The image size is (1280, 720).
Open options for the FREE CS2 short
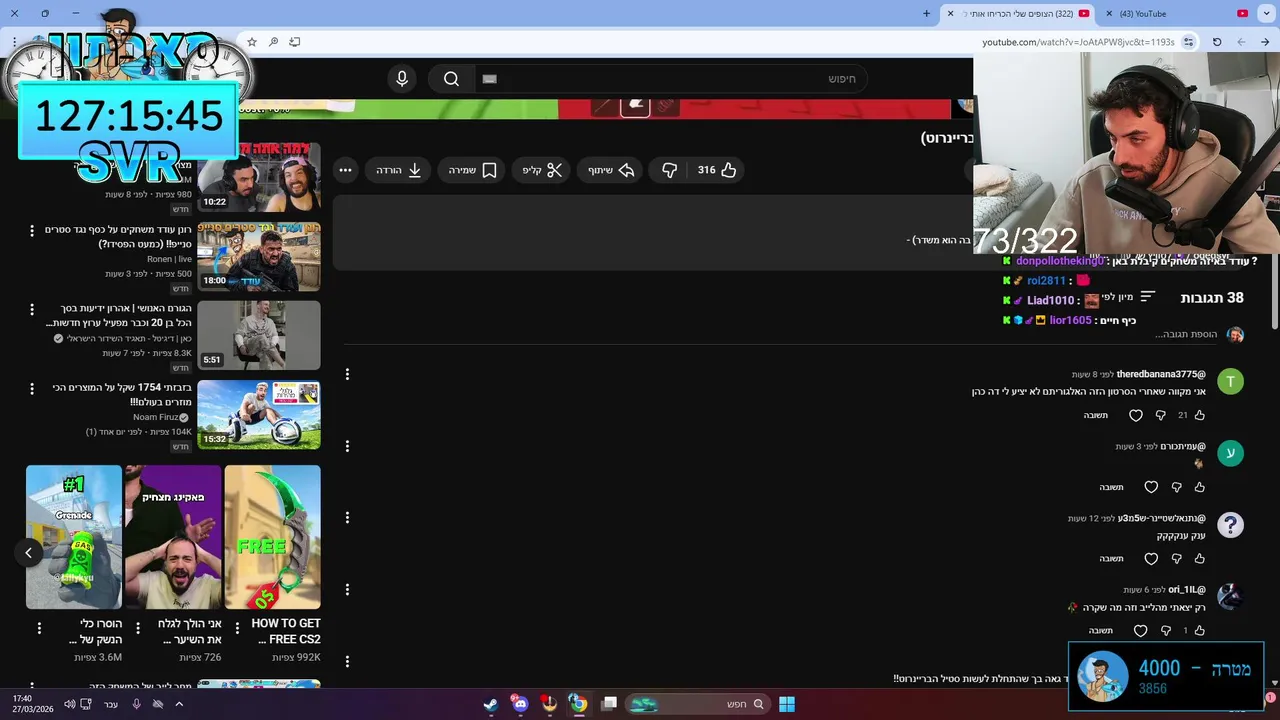tap(237, 628)
